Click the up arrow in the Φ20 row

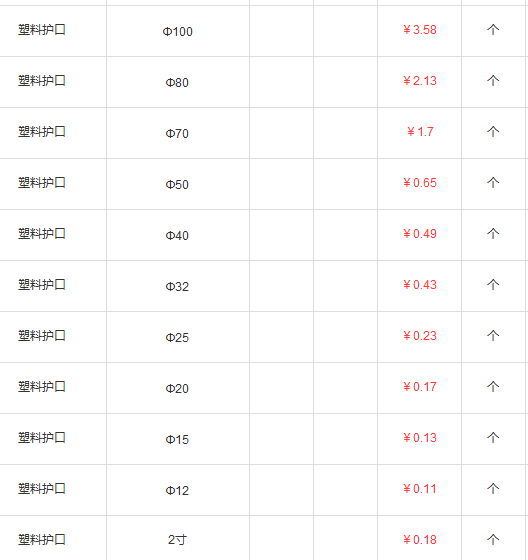pos(493,387)
